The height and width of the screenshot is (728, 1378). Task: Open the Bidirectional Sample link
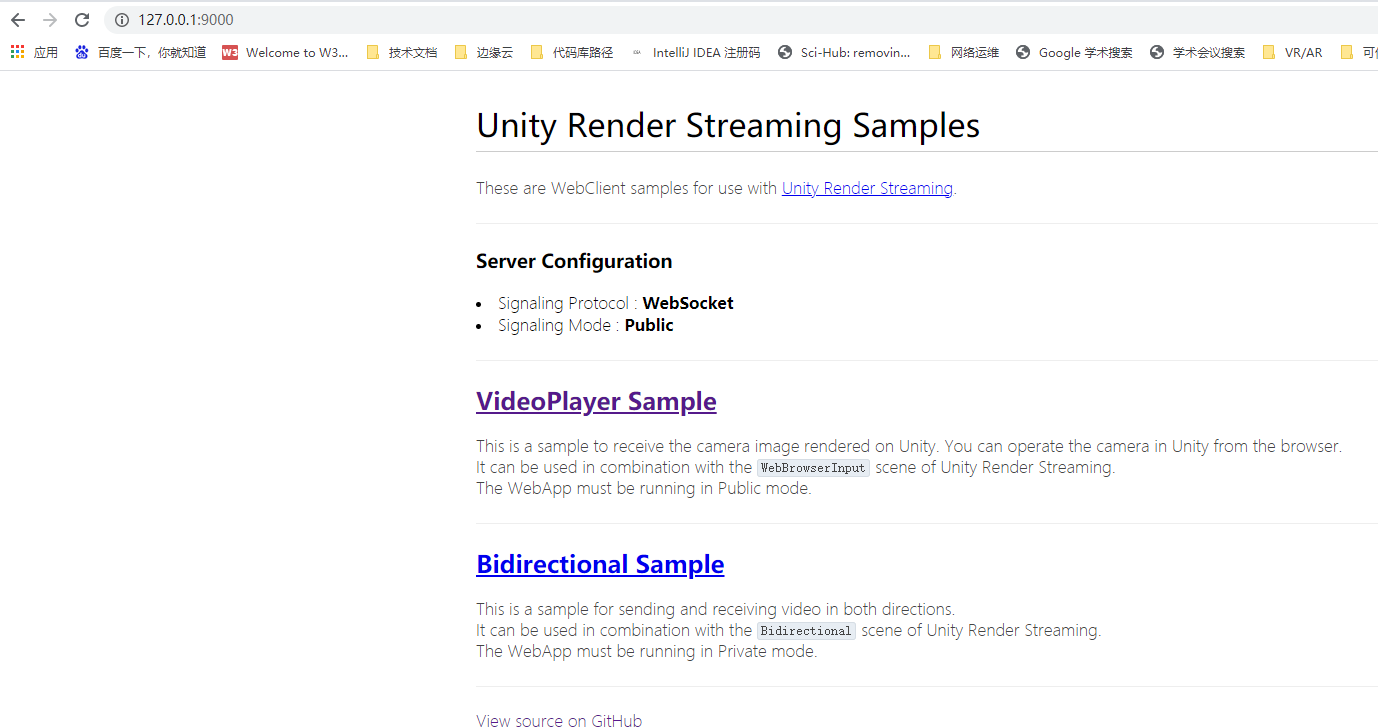pos(600,564)
